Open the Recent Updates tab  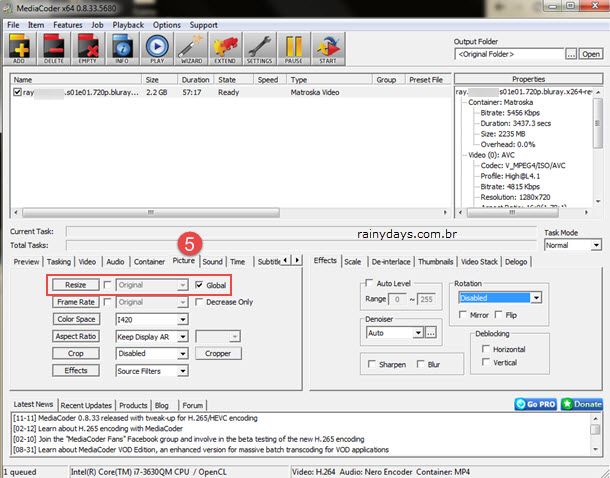[x=86, y=405]
